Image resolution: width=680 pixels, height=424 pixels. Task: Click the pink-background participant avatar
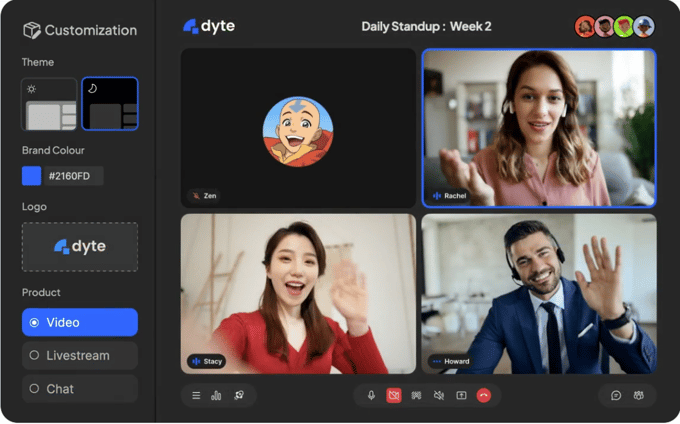(605, 27)
